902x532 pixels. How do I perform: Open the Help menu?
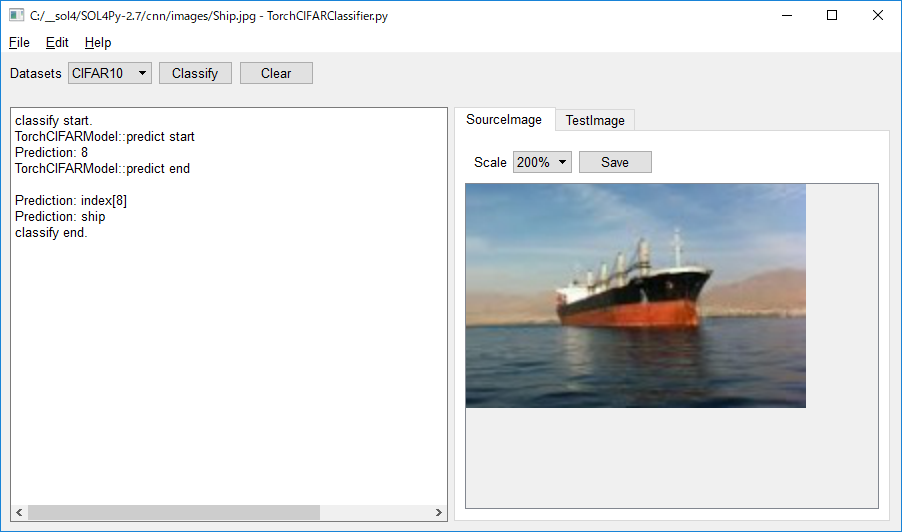pyautogui.click(x=98, y=43)
